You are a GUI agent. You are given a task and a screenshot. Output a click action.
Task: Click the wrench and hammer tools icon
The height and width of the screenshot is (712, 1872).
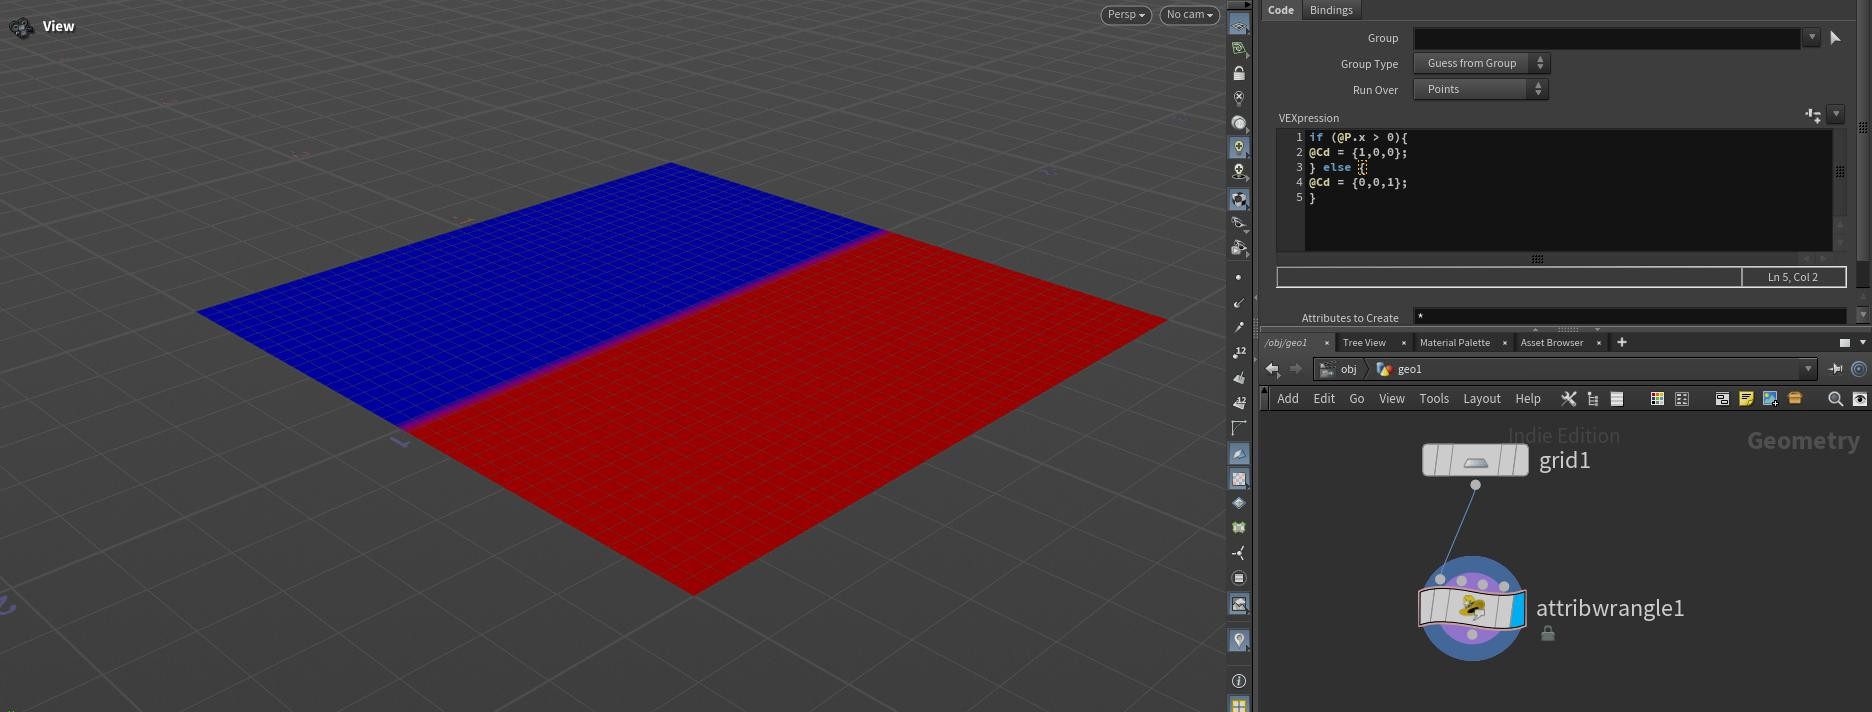point(1568,399)
